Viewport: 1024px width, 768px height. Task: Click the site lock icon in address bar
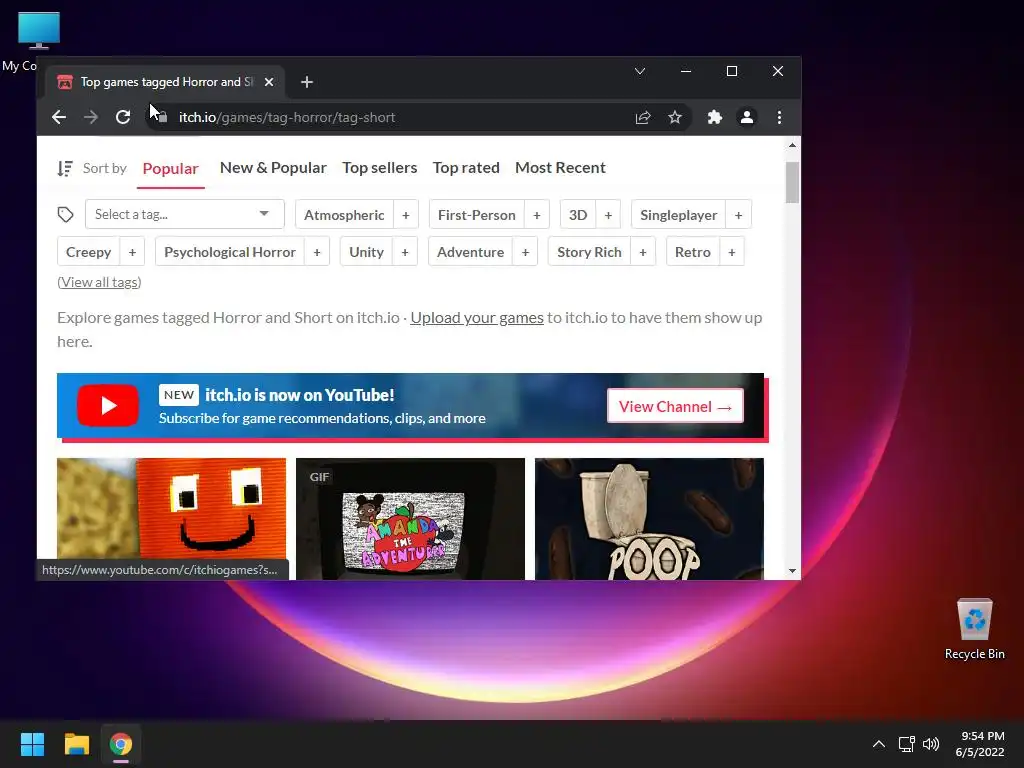click(x=163, y=118)
